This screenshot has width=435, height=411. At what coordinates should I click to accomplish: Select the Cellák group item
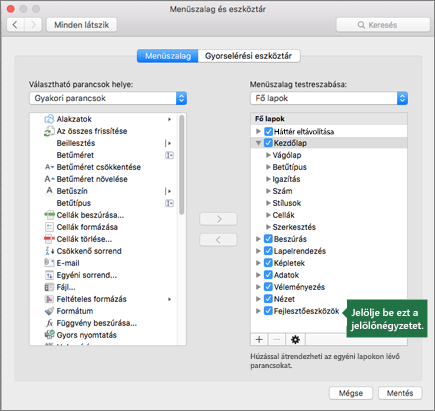[284, 215]
